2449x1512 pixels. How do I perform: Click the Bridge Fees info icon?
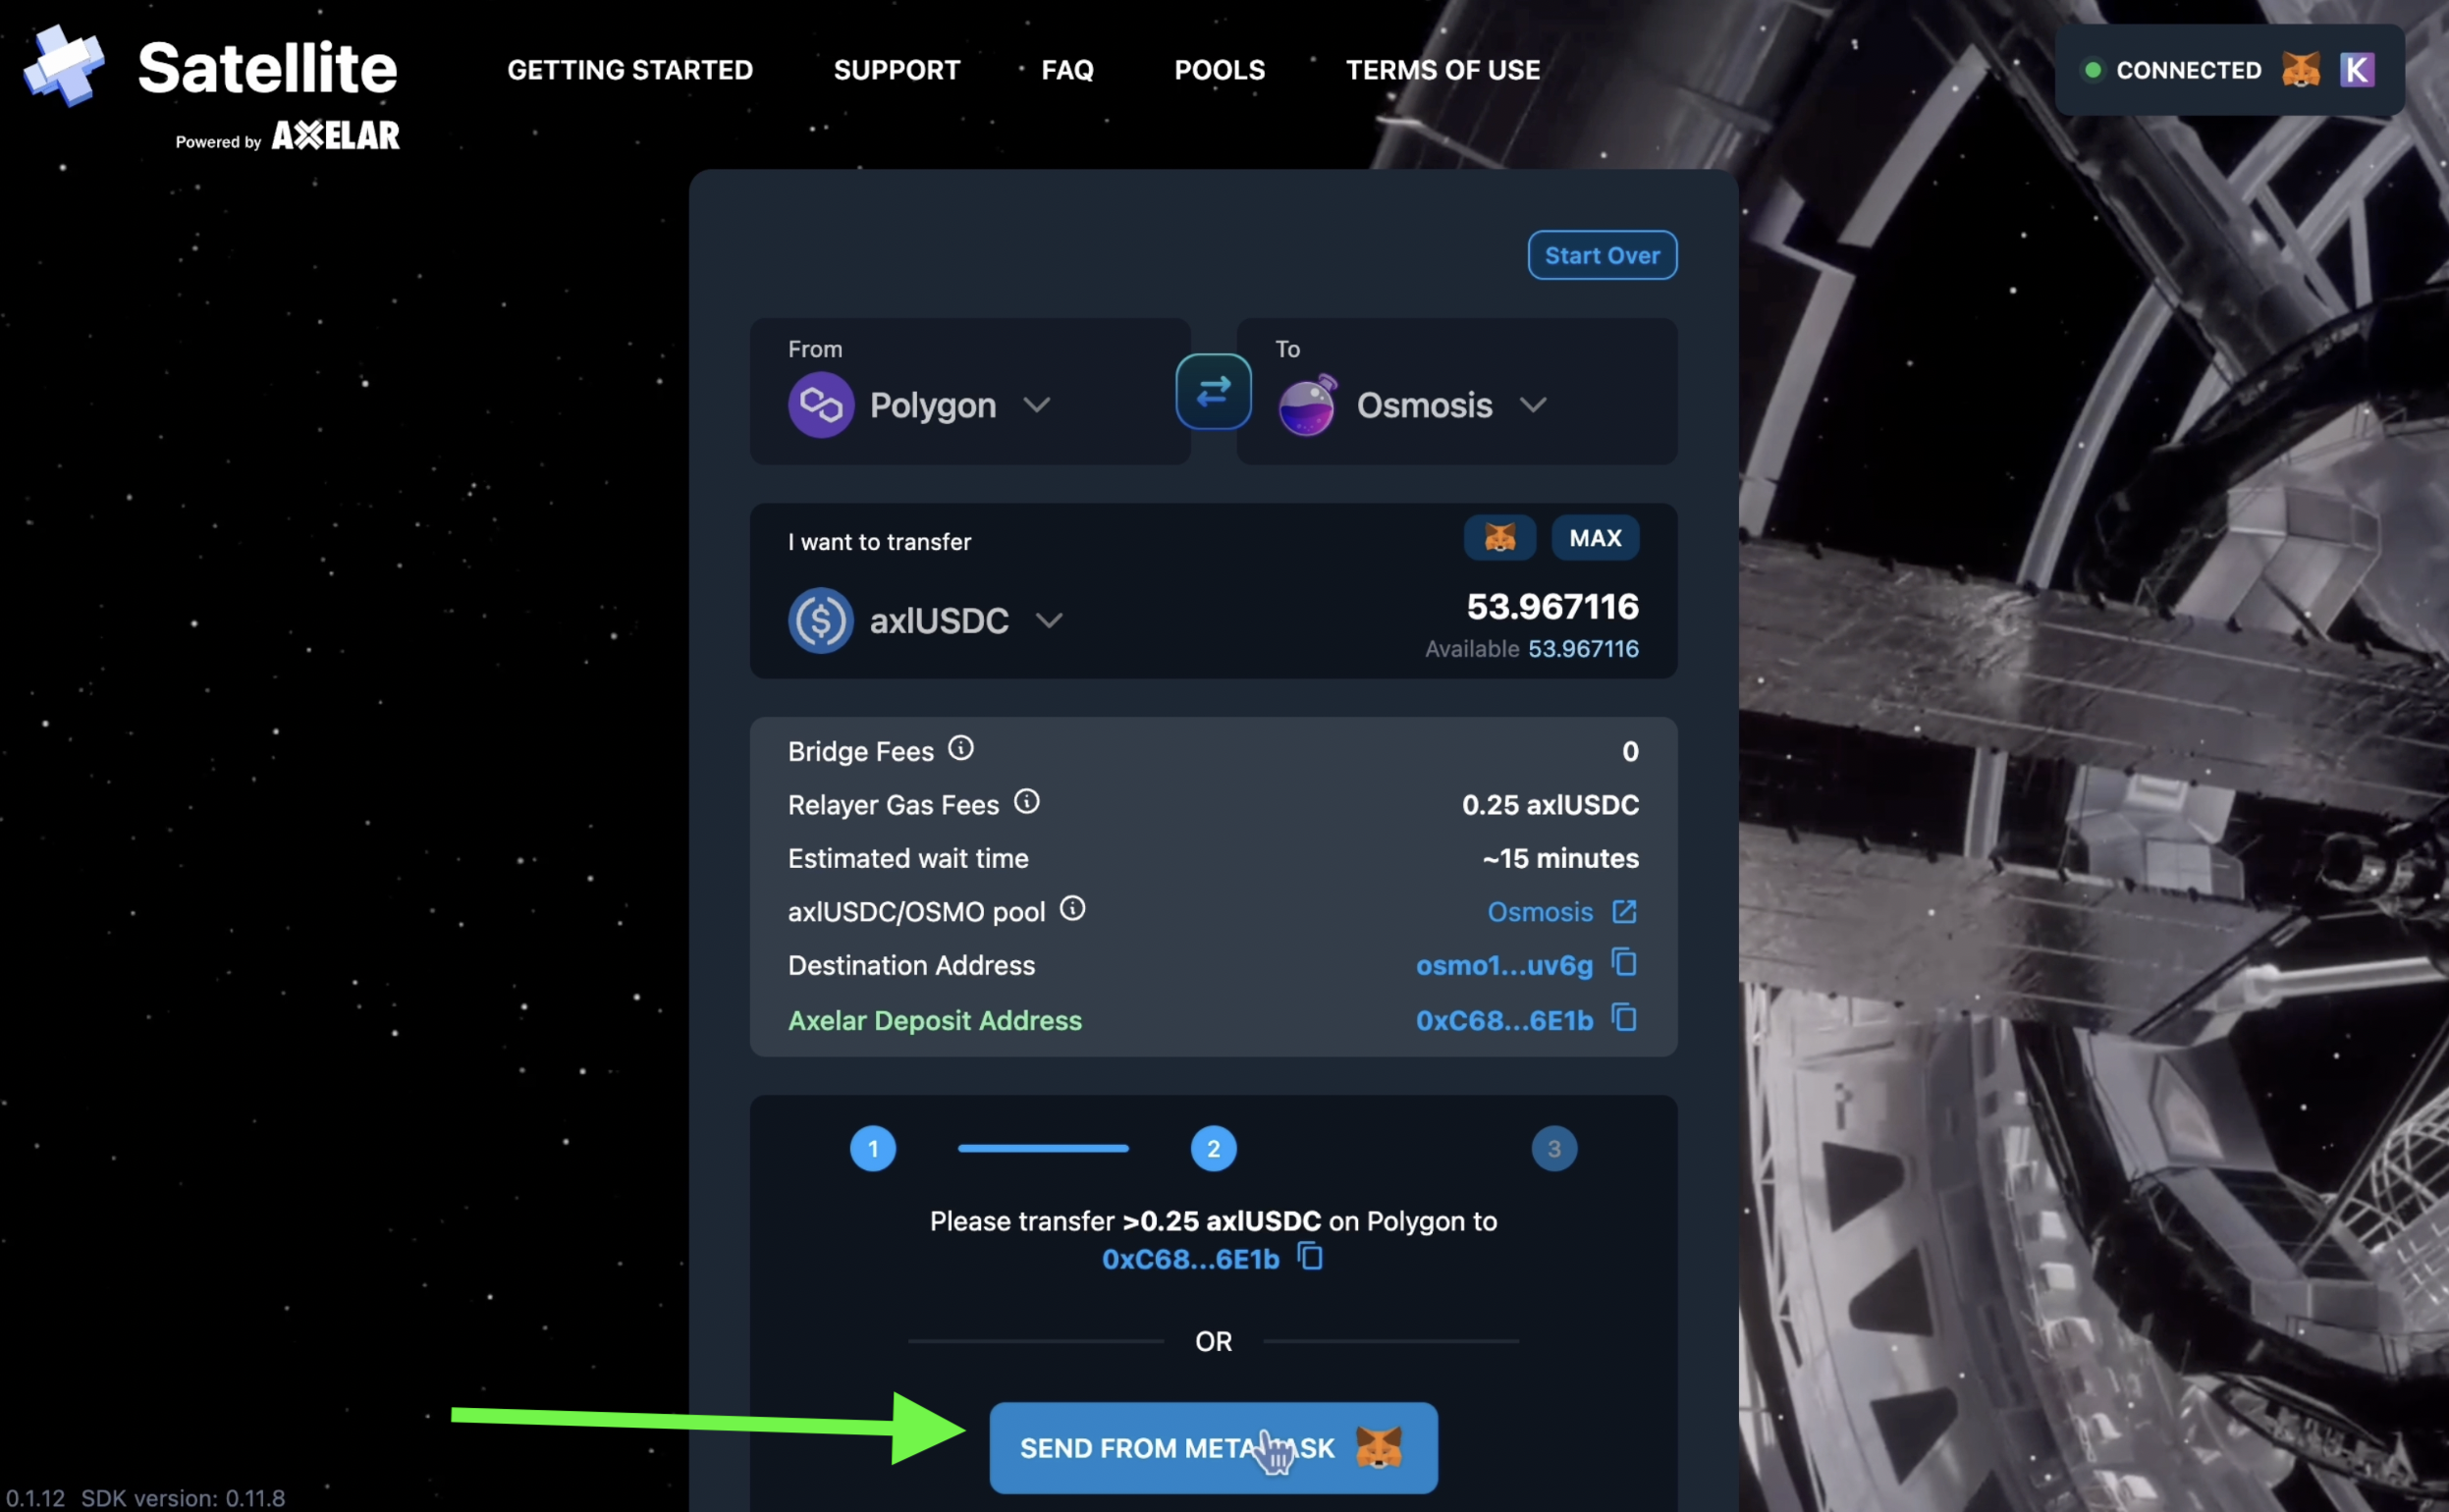pyautogui.click(x=961, y=748)
